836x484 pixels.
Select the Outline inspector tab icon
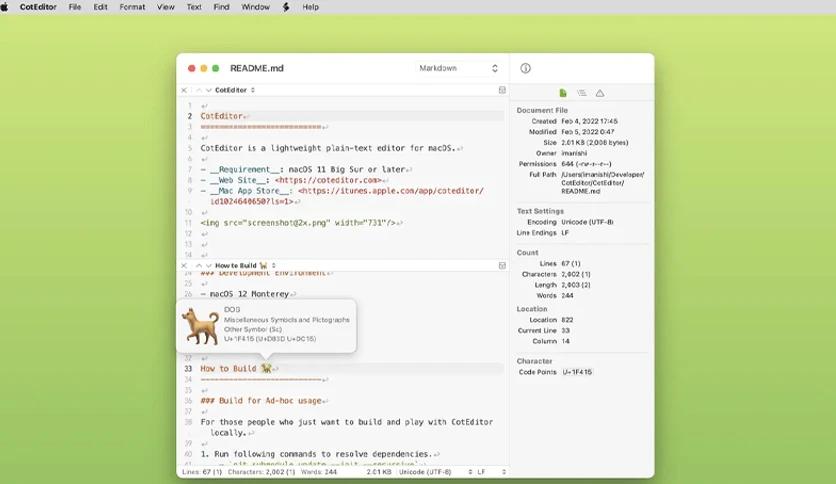[582, 93]
